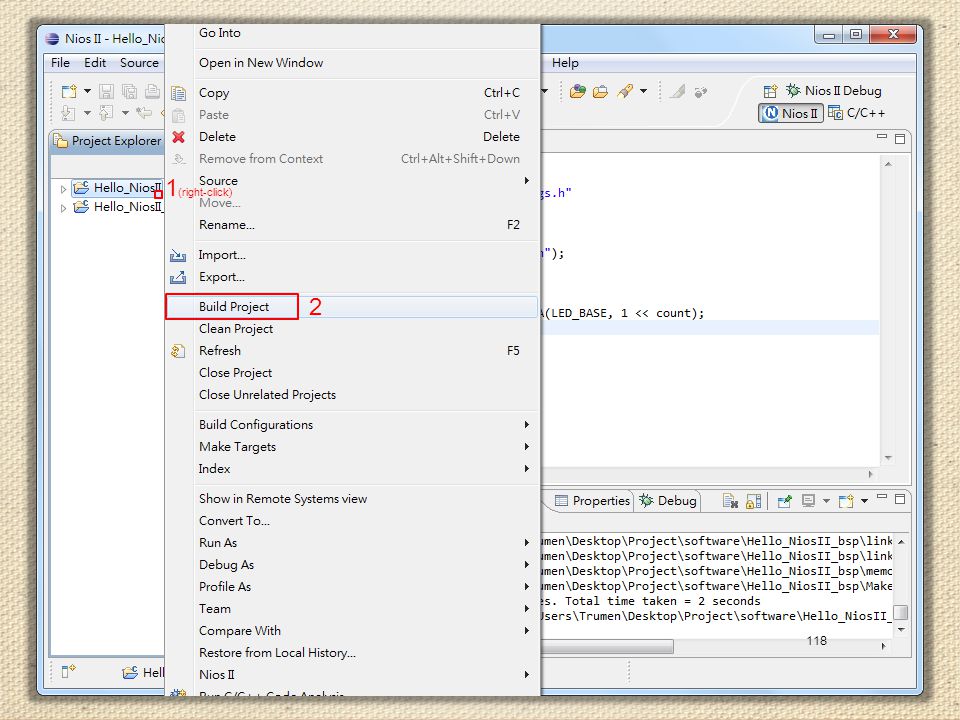Choose Show in Remote Systems view
The image size is (960, 720).
353,499
